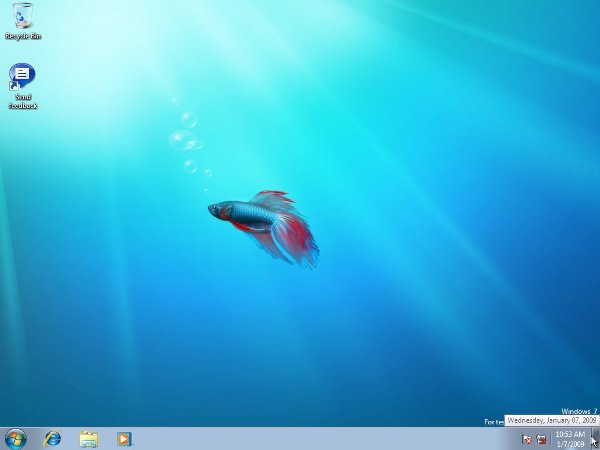Click the Windows 7 watermark text
Image resolution: width=600 pixels, height=450 pixels.
coord(578,411)
